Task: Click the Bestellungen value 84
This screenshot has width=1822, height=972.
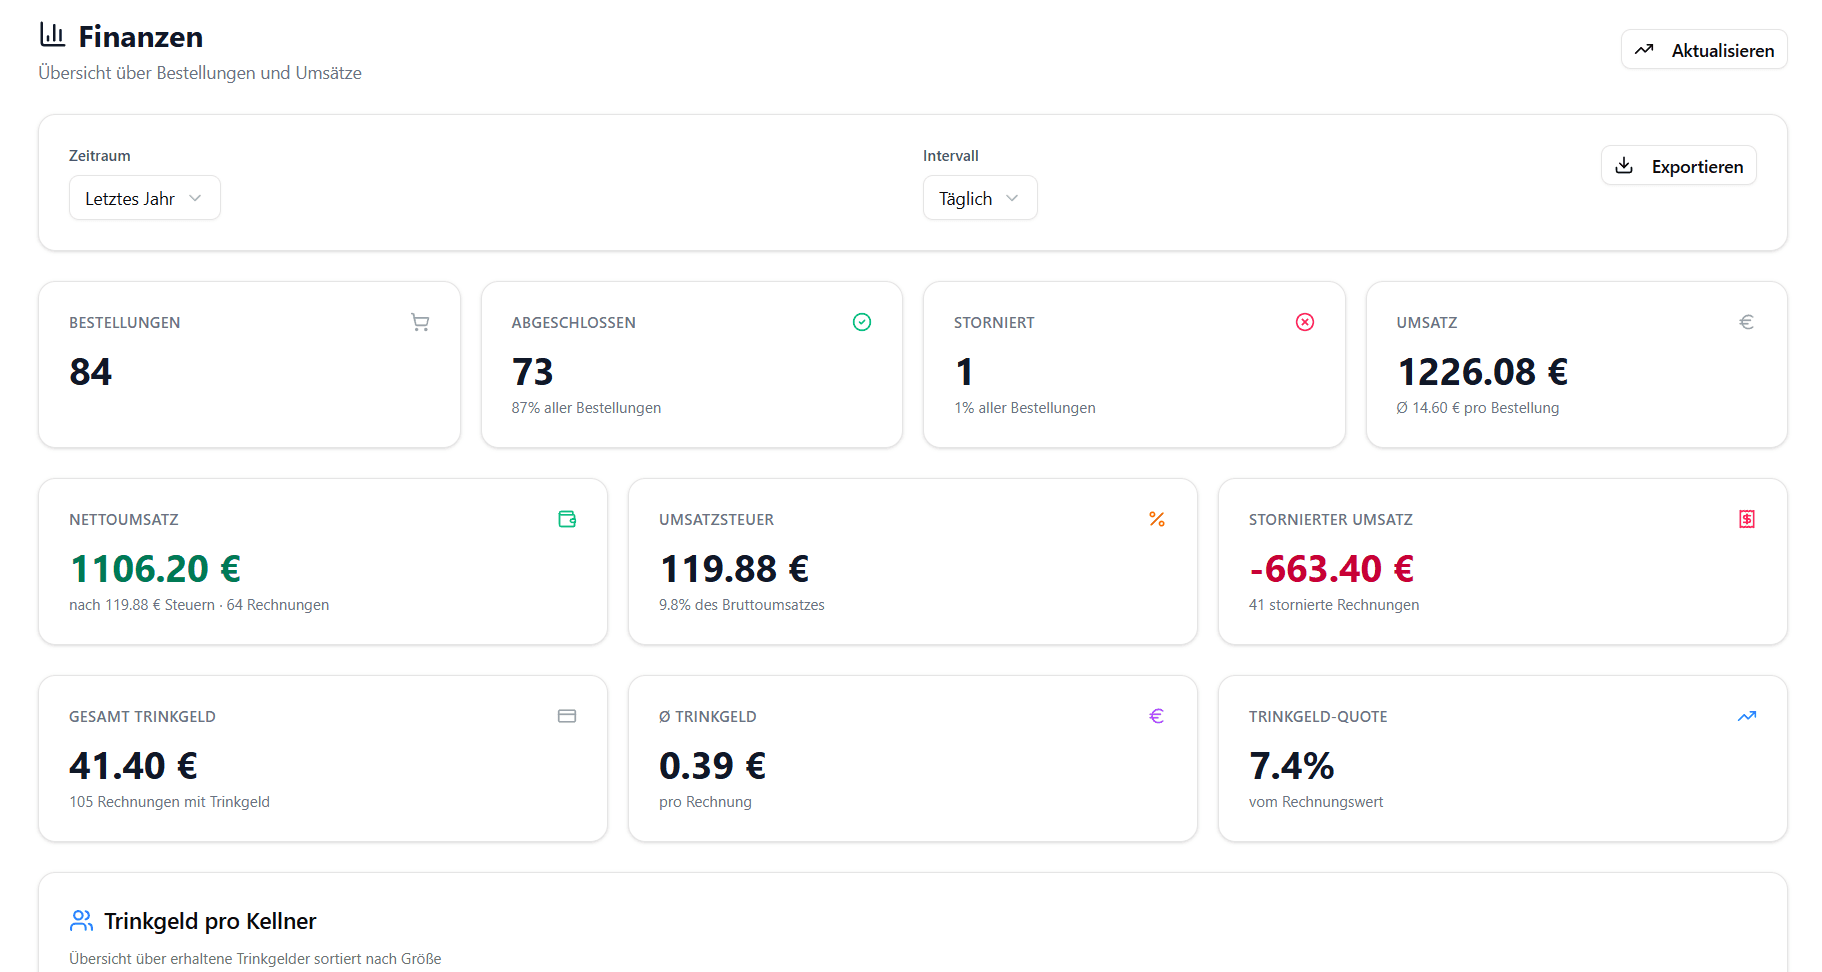Action: pyautogui.click(x=91, y=372)
